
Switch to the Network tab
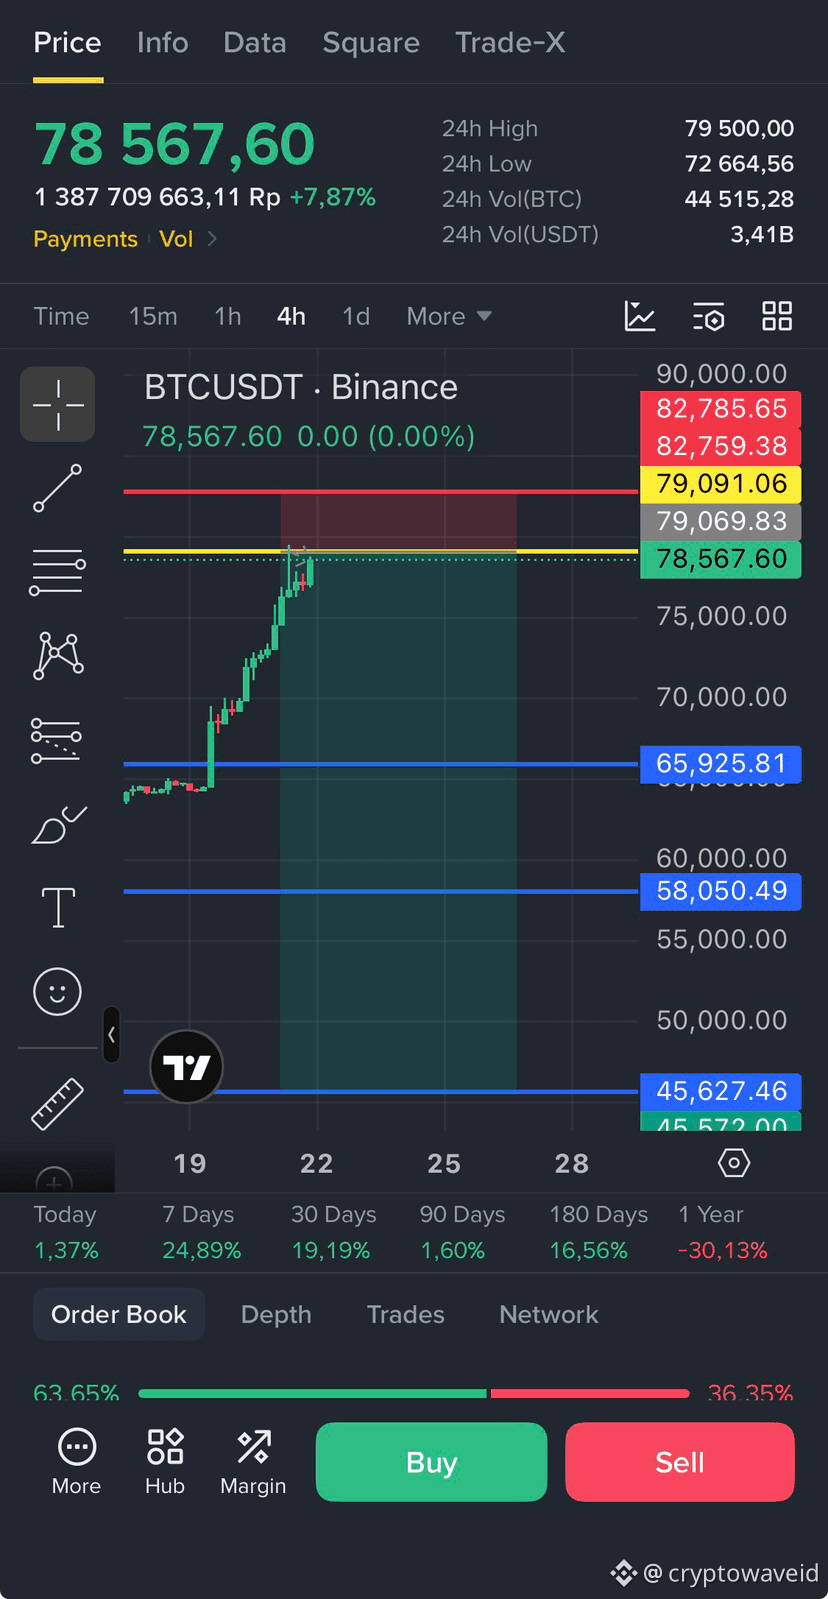[x=549, y=1314]
